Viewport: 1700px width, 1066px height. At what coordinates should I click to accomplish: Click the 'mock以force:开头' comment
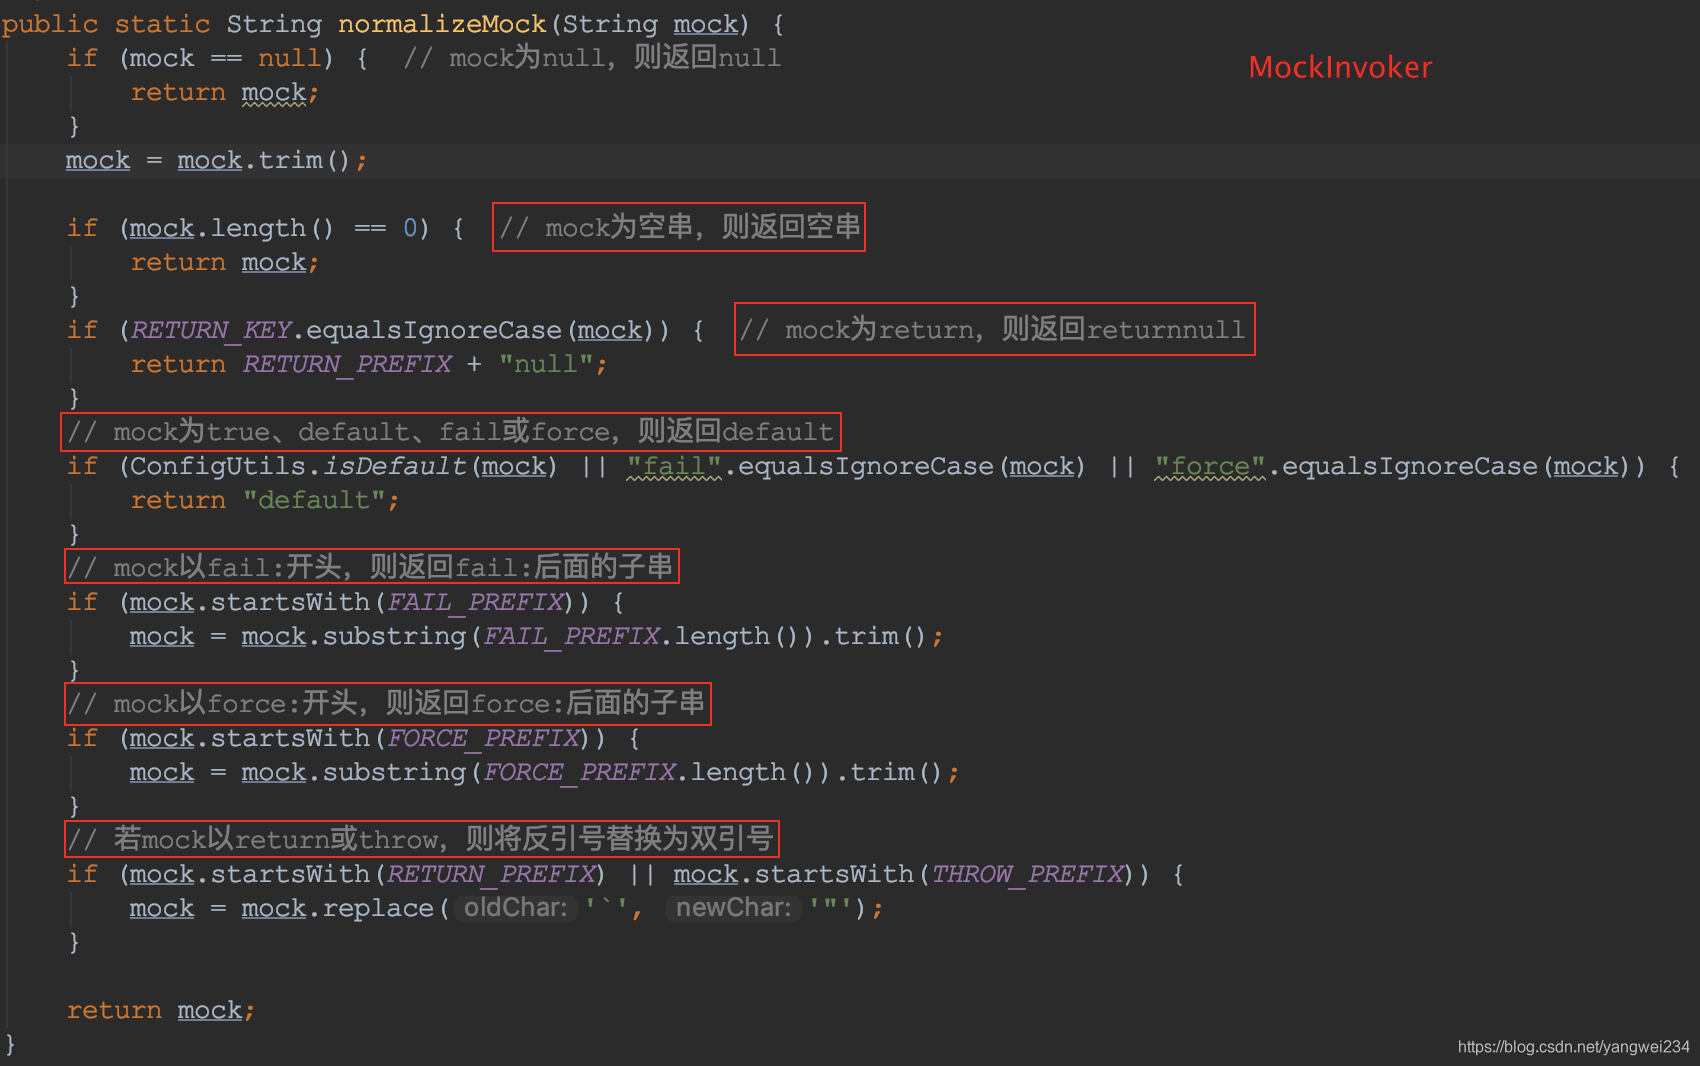(387, 704)
